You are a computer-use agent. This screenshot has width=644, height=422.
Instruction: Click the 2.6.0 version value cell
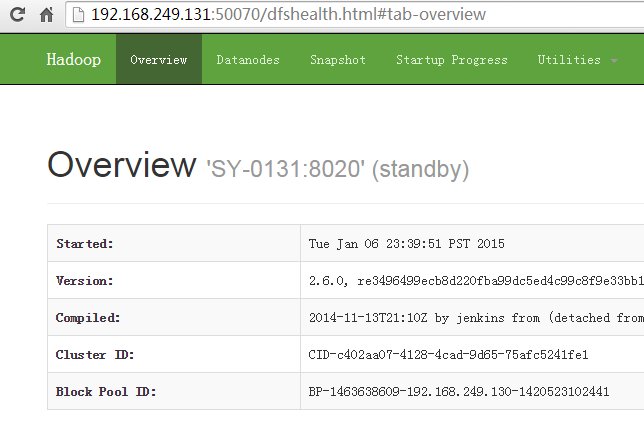(470, 281)
